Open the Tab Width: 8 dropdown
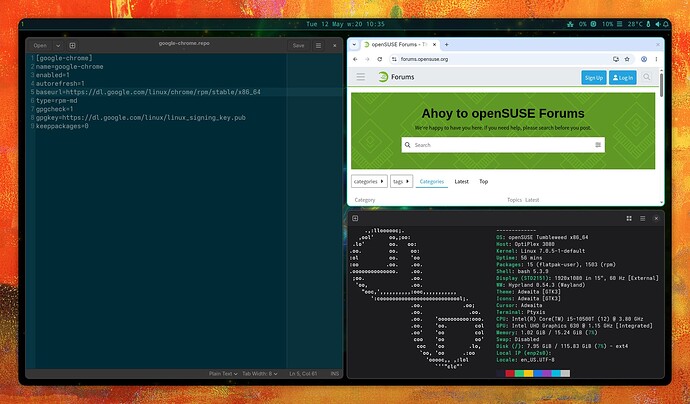The height and width of the screenshot is (404, 690). coord(260,374)
